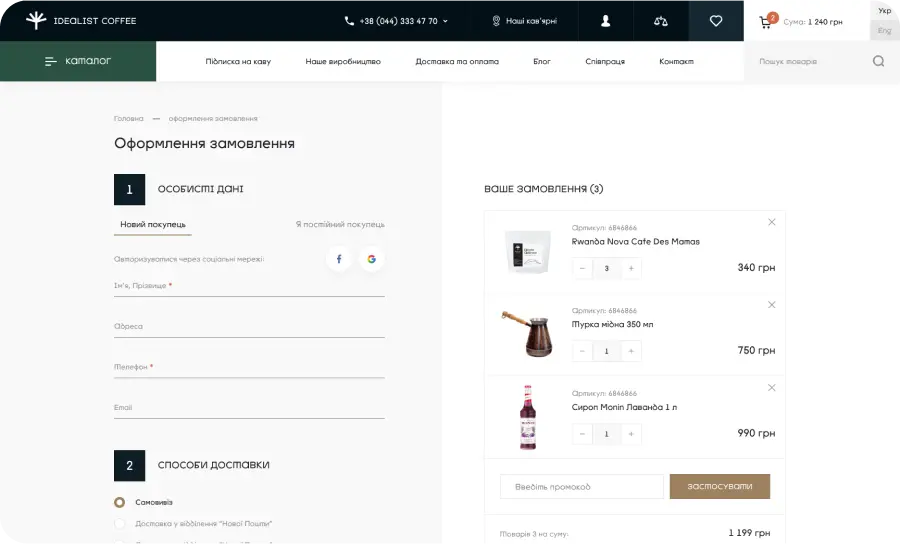
Task: Open the Співпраця menu item
Action: [605, 61]
